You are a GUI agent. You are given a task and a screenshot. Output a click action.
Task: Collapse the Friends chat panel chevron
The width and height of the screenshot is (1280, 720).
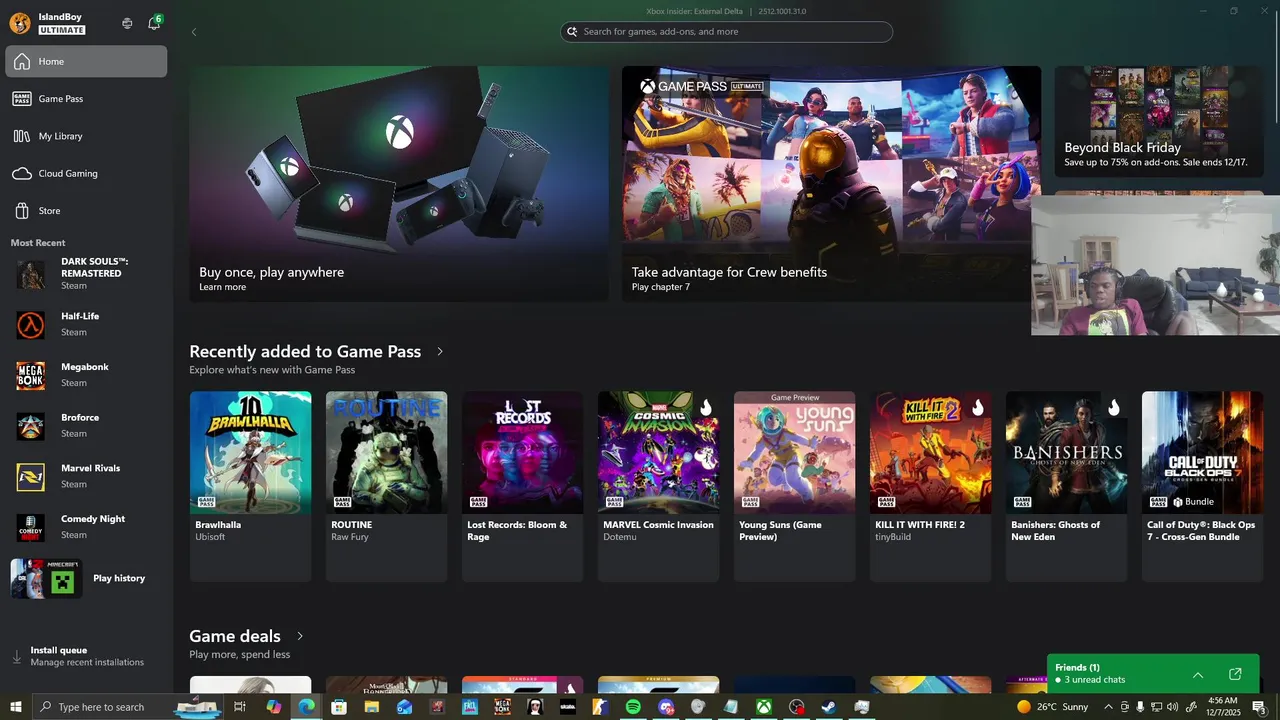point(1197,675)
